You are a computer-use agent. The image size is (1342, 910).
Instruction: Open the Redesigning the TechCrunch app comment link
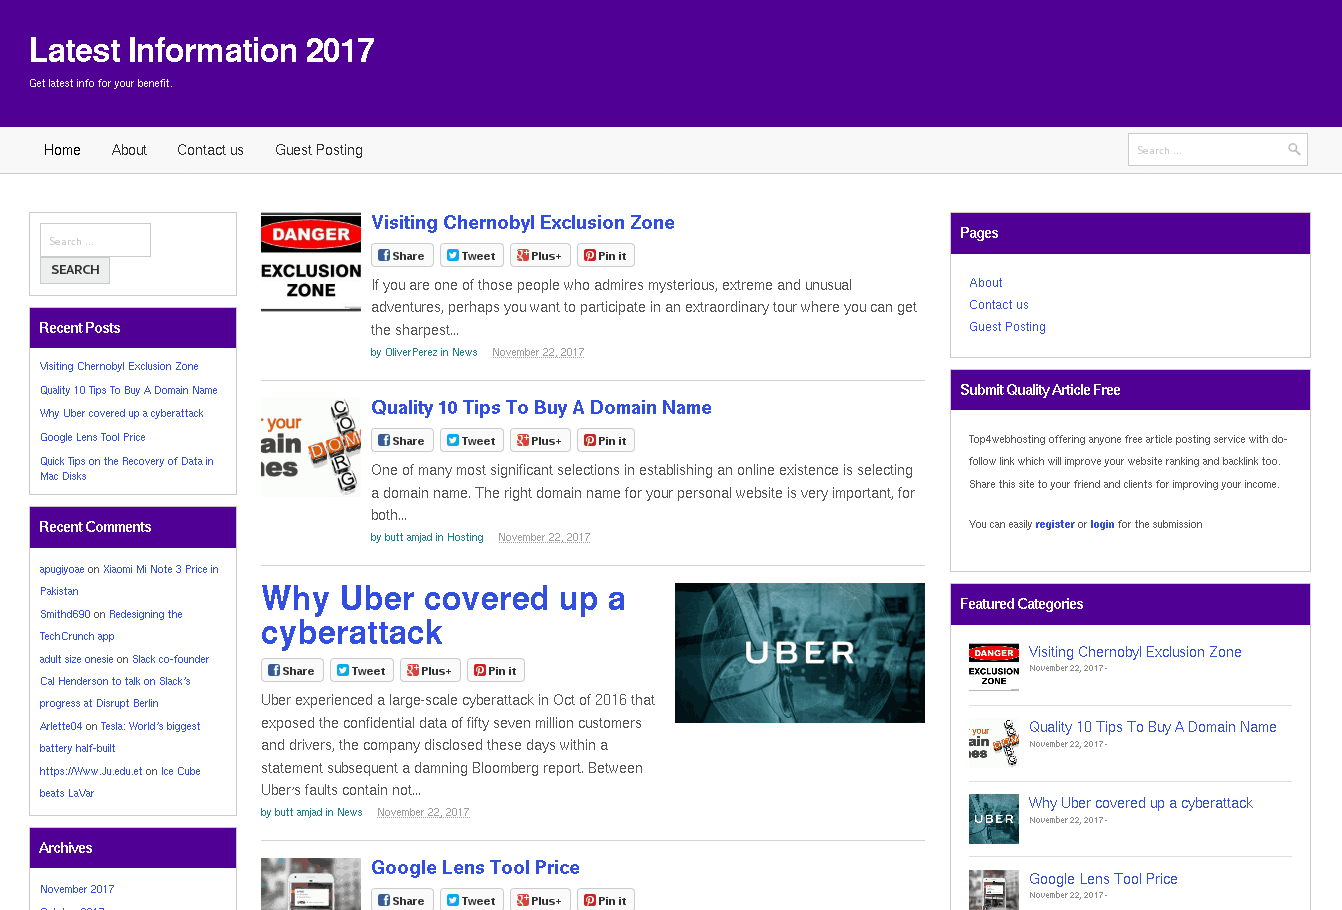pyautogui.click(x=111, y=625)
